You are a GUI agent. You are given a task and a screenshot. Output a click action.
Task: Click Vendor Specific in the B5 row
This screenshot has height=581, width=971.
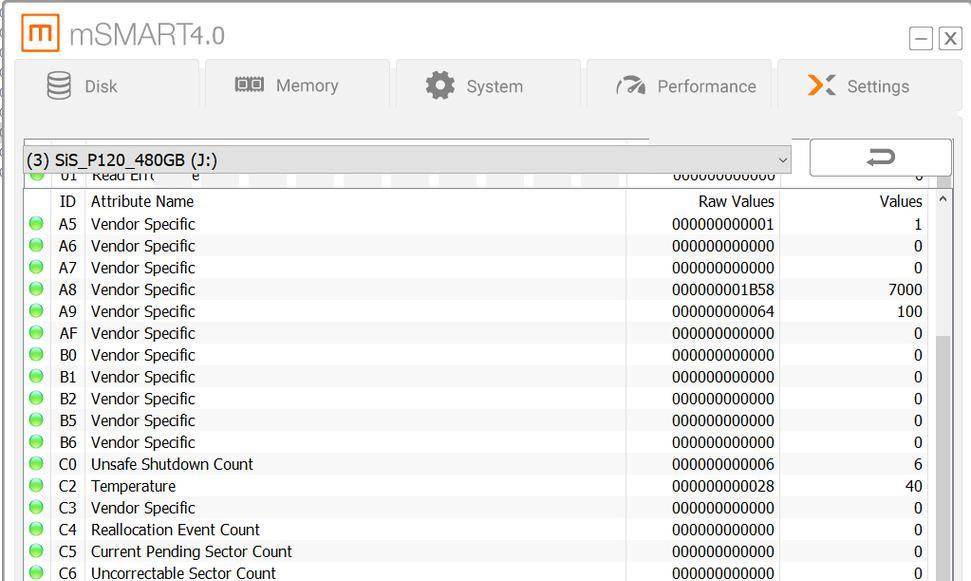(x=143, y=421)
